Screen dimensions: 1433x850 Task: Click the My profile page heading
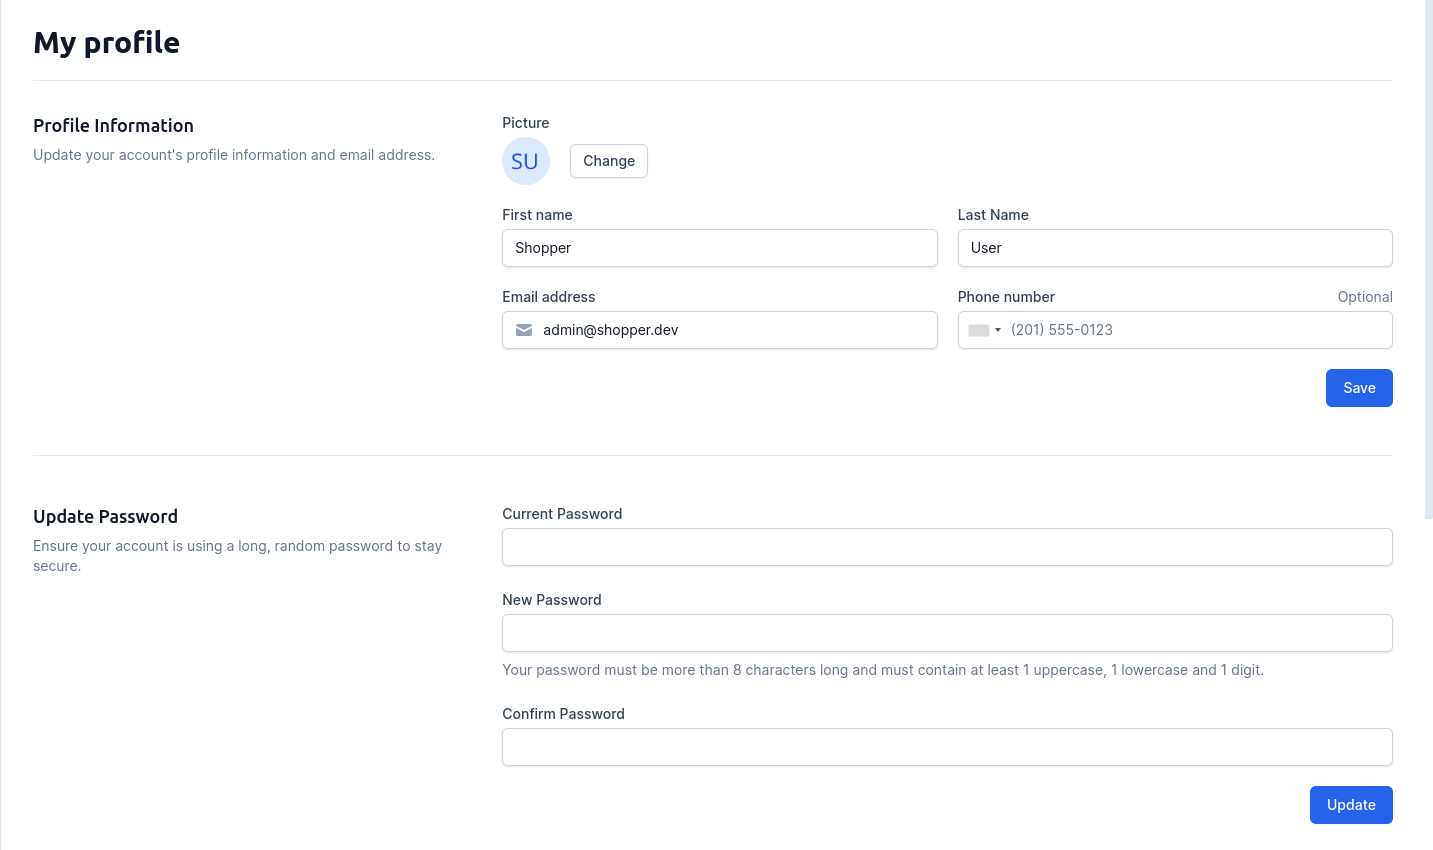(x=106, y=43)
